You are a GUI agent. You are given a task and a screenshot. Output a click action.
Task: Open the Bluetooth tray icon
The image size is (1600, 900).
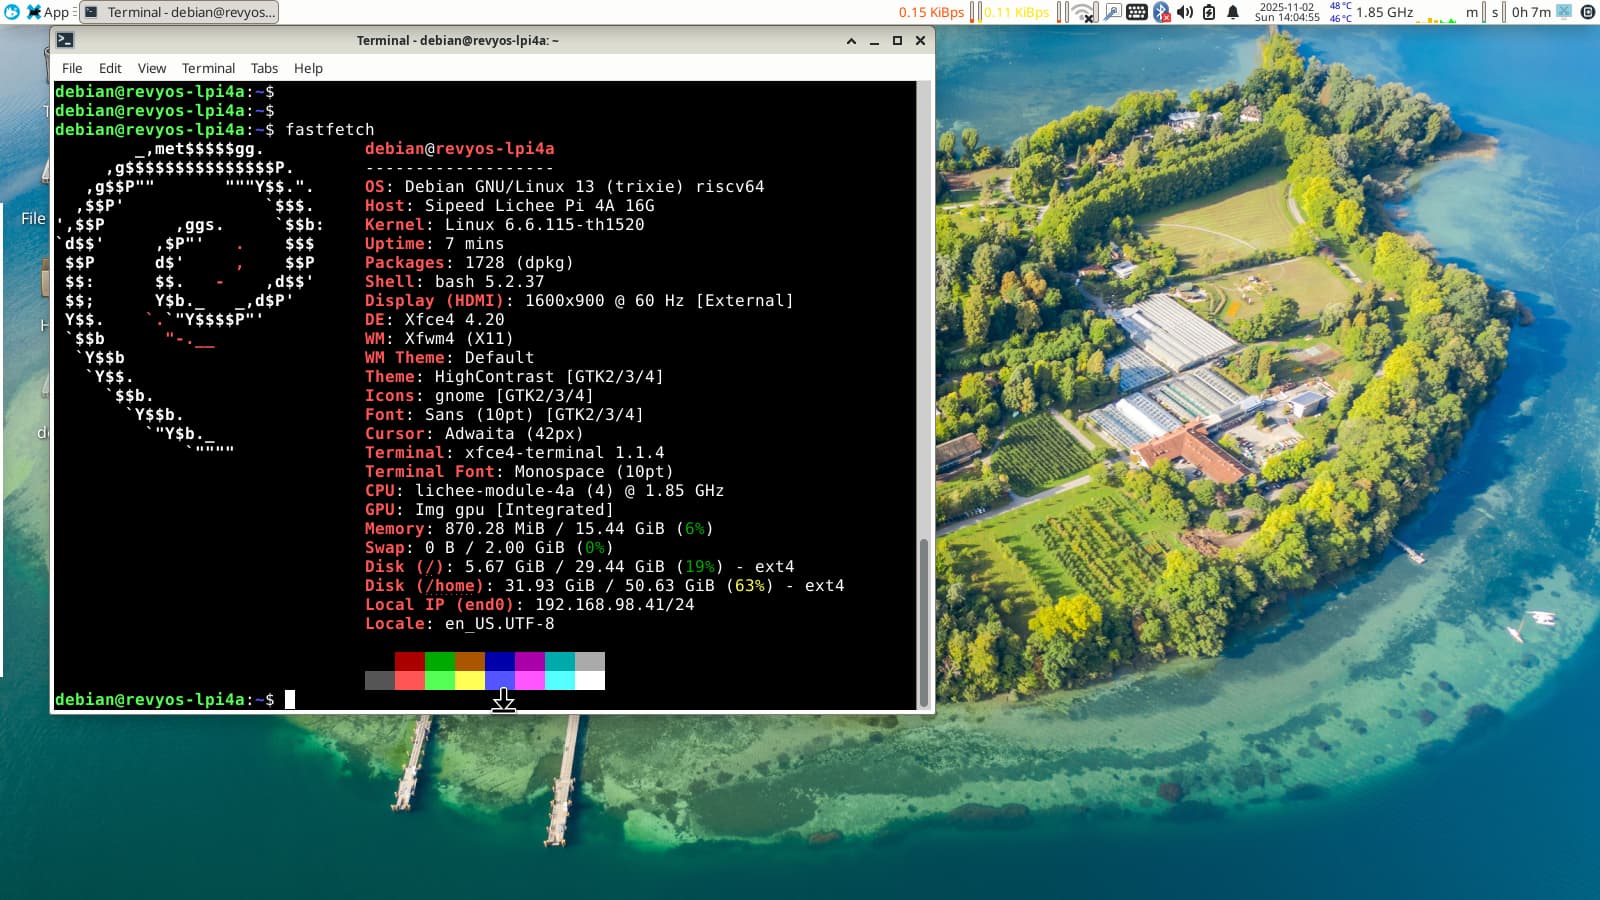click(x=1161, y=12)
